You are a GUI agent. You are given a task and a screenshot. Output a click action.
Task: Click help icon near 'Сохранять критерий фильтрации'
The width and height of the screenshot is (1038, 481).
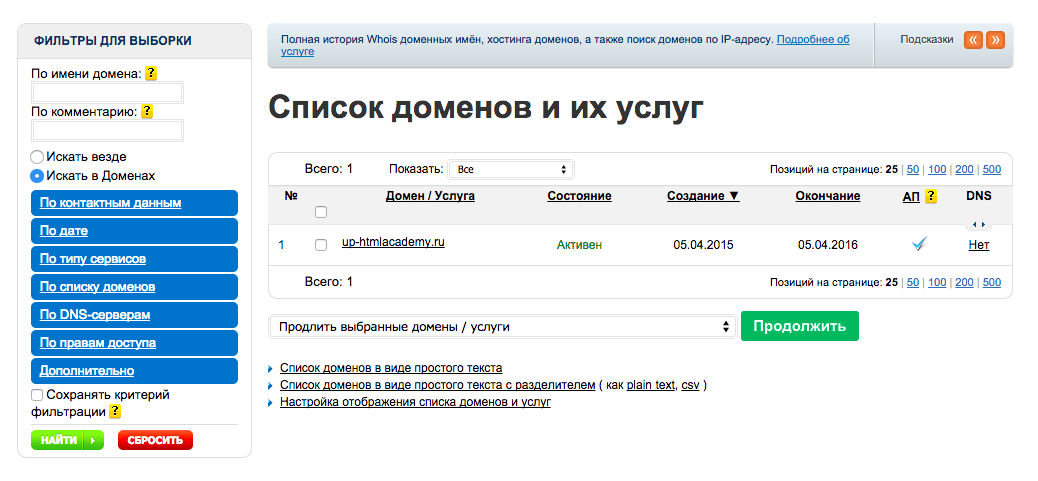coord(115,411)
